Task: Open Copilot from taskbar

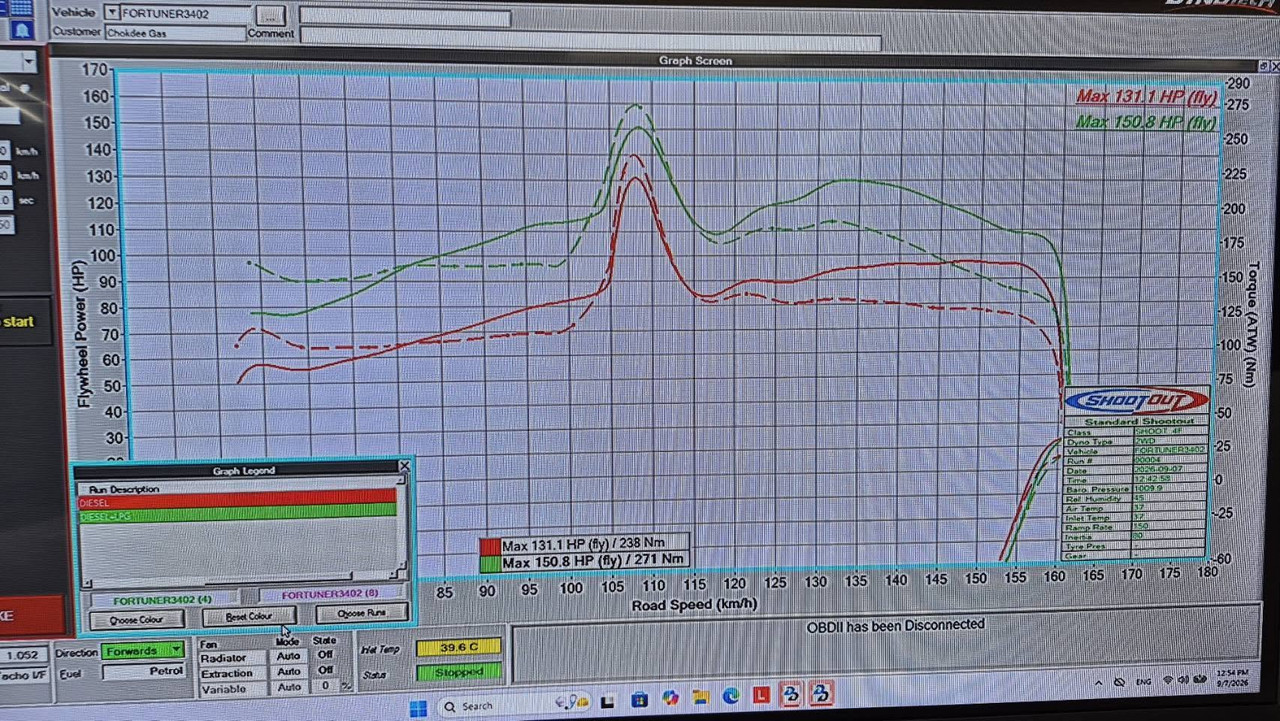Action: click(670, 698)
